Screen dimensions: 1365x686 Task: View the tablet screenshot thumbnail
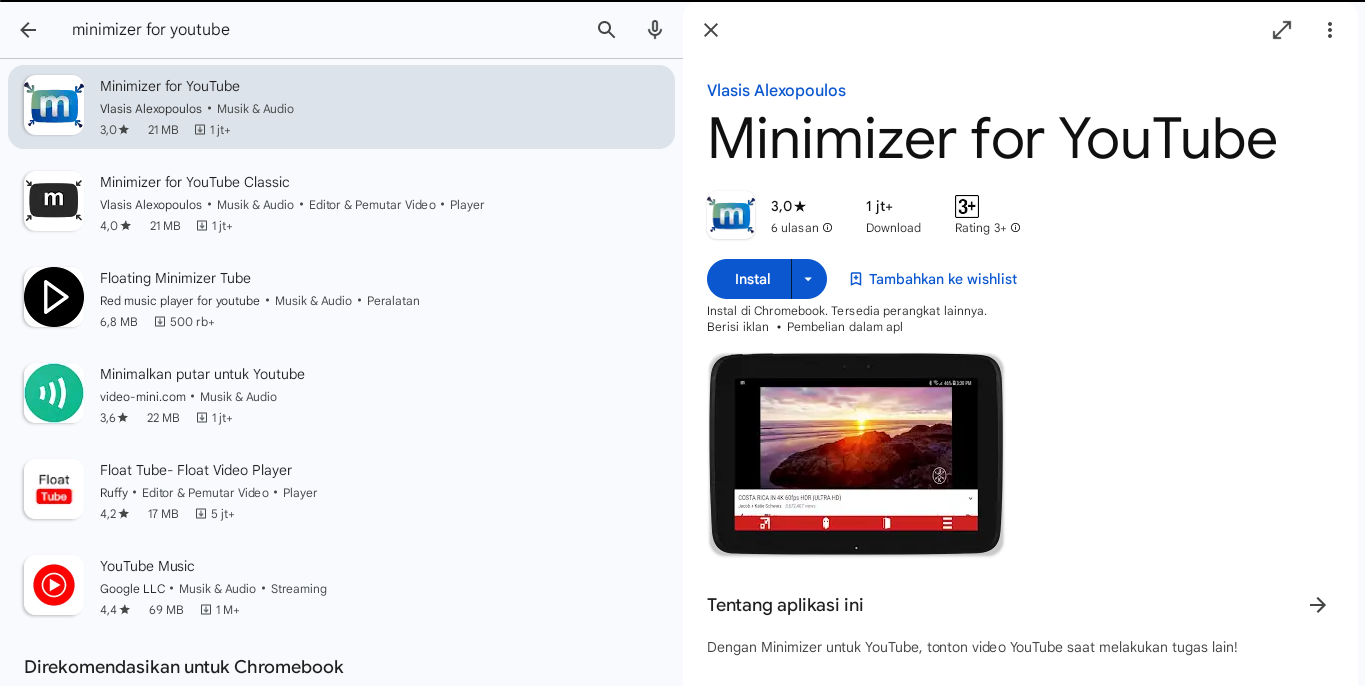coord(856,454)
